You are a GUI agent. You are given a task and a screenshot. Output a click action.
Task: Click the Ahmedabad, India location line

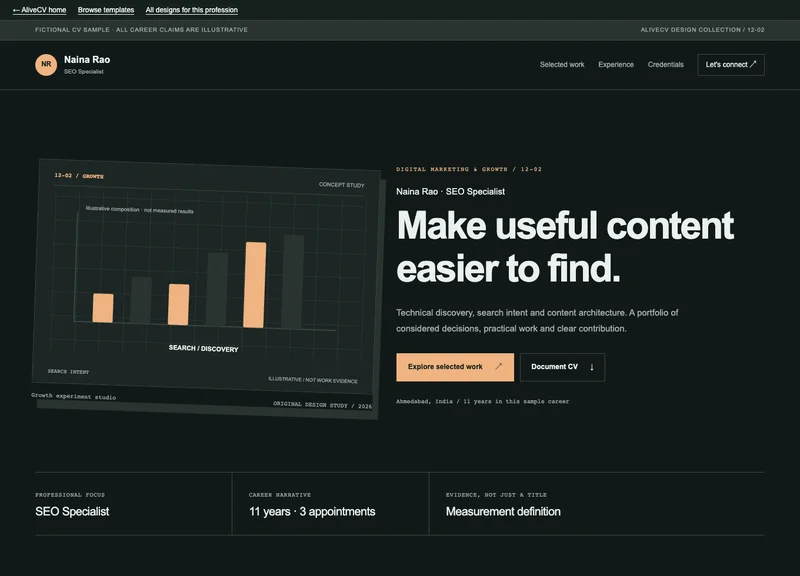482,402
